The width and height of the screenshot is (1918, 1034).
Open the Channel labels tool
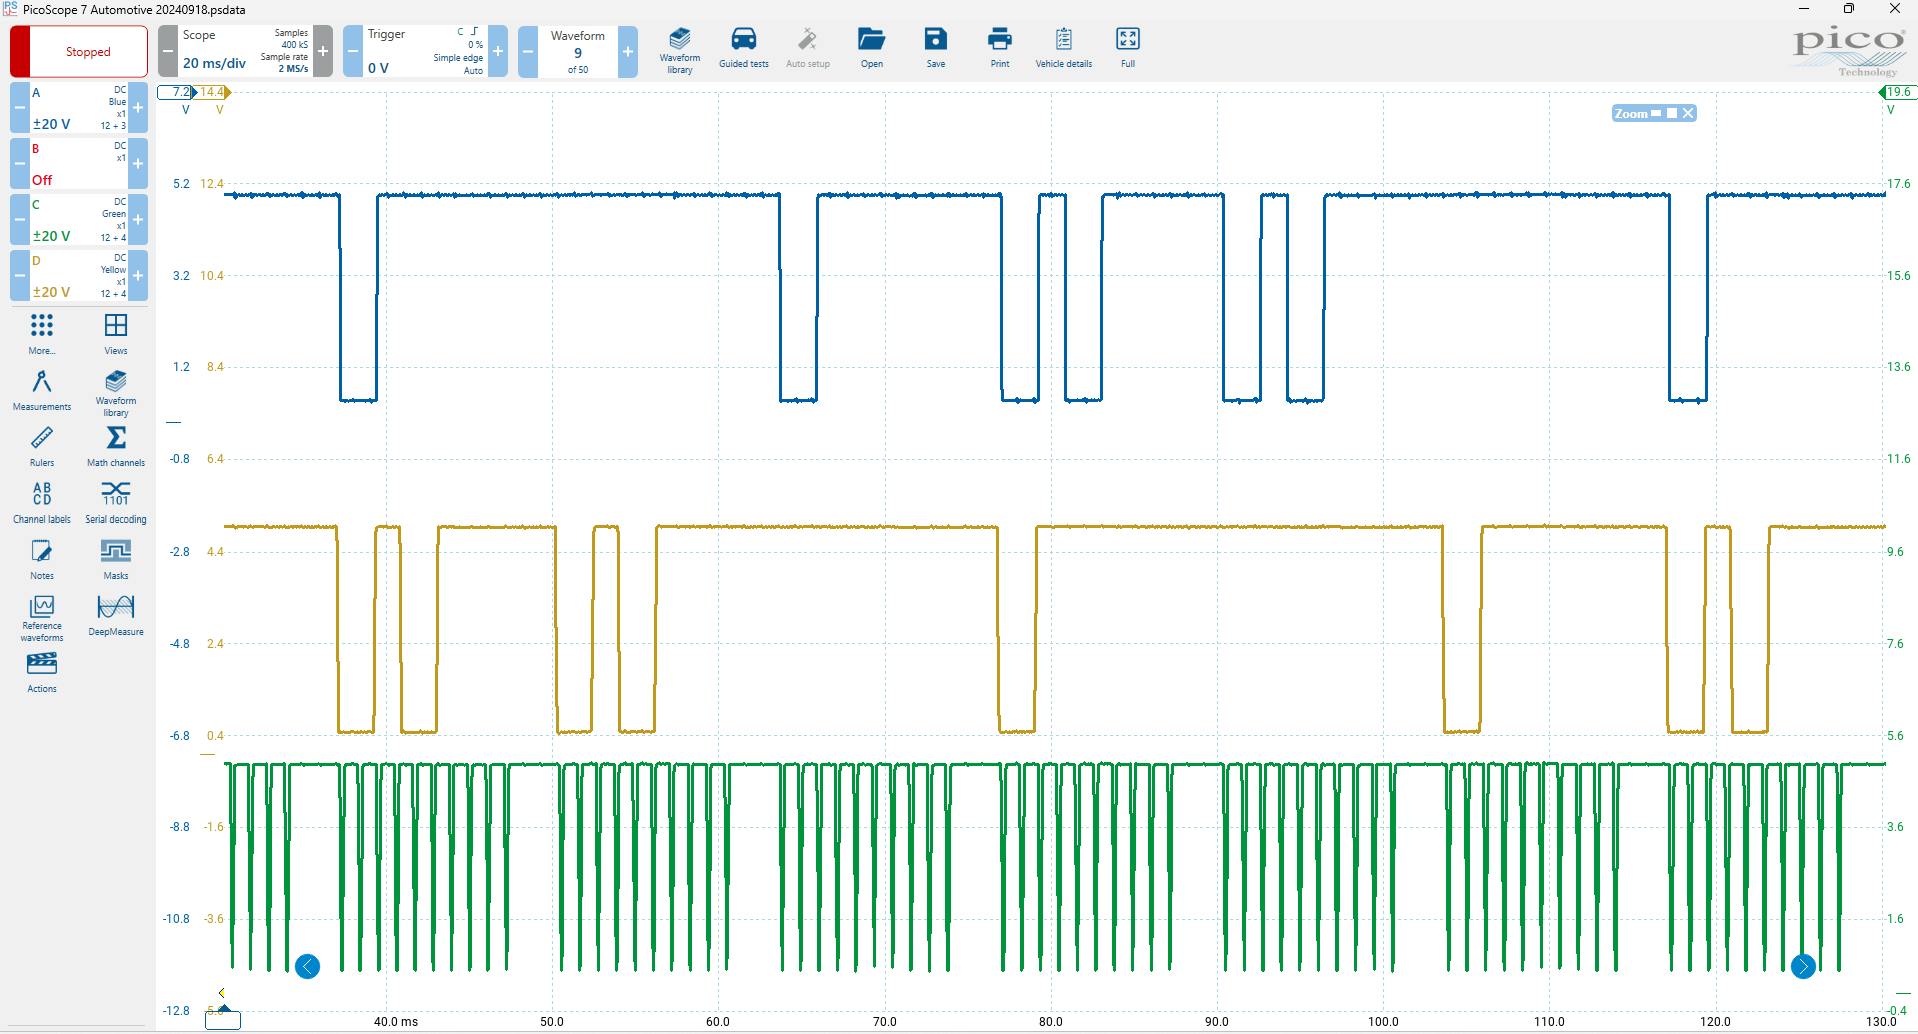[x=41, y=500]
